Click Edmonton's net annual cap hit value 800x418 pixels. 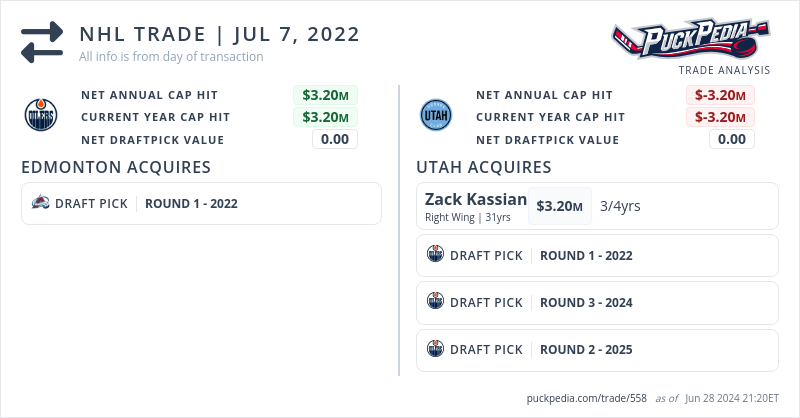click(x=325, y=95)
